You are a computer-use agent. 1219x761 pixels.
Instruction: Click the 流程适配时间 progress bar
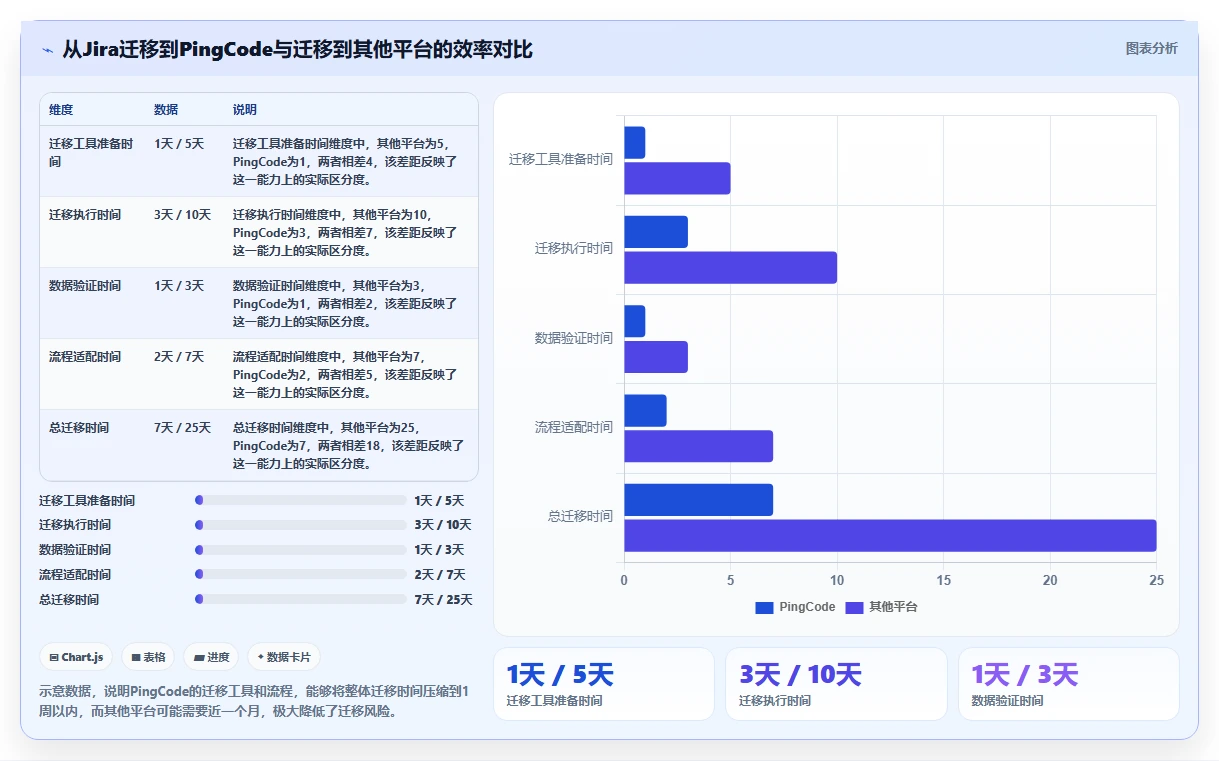click(x=301, y=574)
